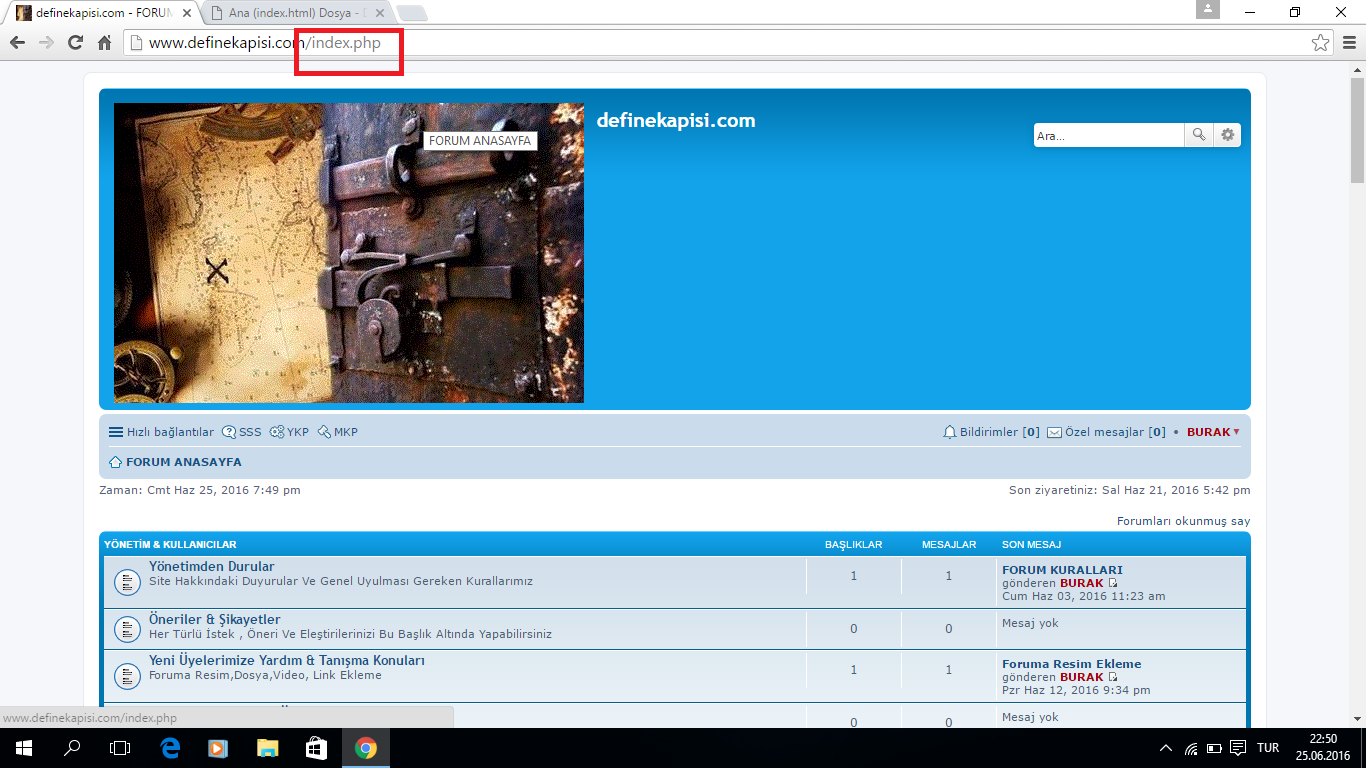
Task: Close the definekapisi.com FORUM tab
Action: (187, 14)
